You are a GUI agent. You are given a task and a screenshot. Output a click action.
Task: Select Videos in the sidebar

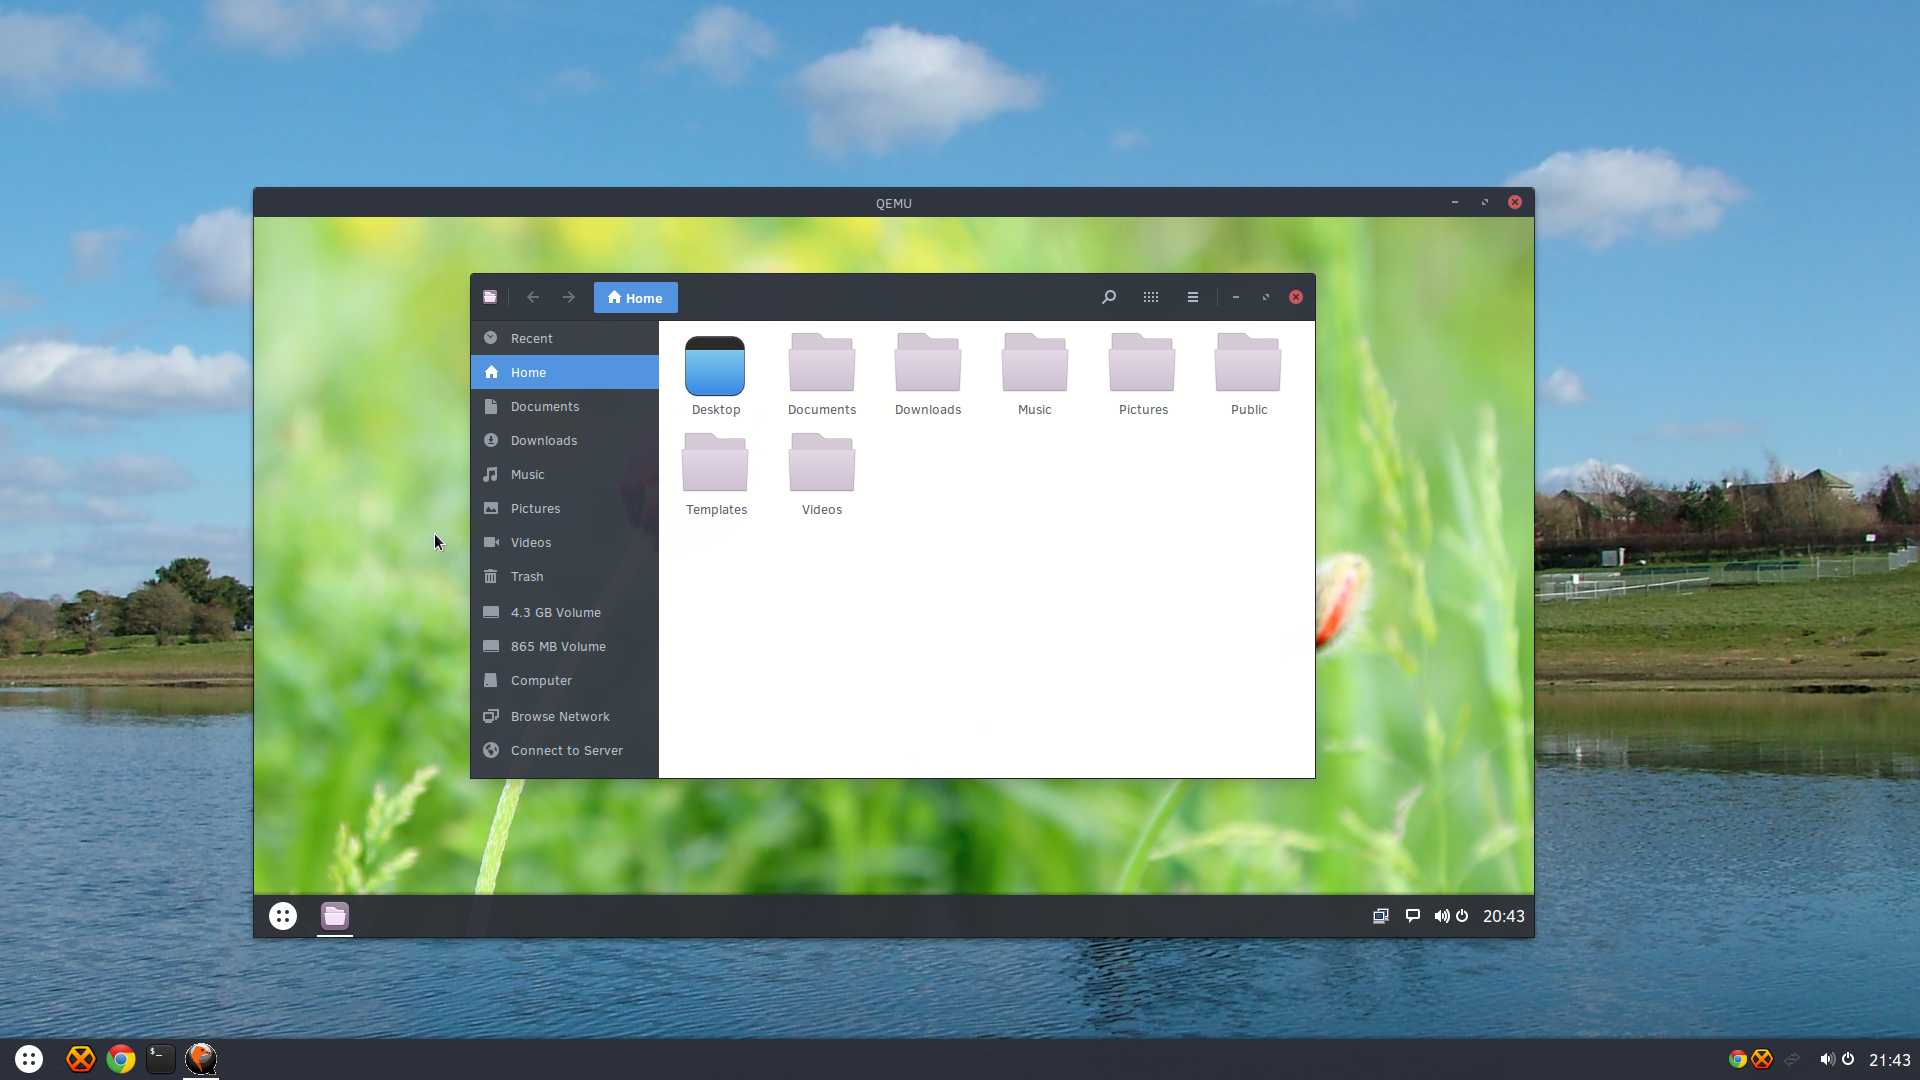tap(564, 542)
